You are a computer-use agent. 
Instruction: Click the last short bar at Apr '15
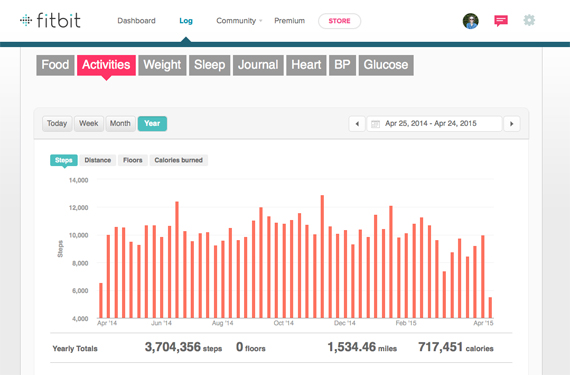pos(490,307)
